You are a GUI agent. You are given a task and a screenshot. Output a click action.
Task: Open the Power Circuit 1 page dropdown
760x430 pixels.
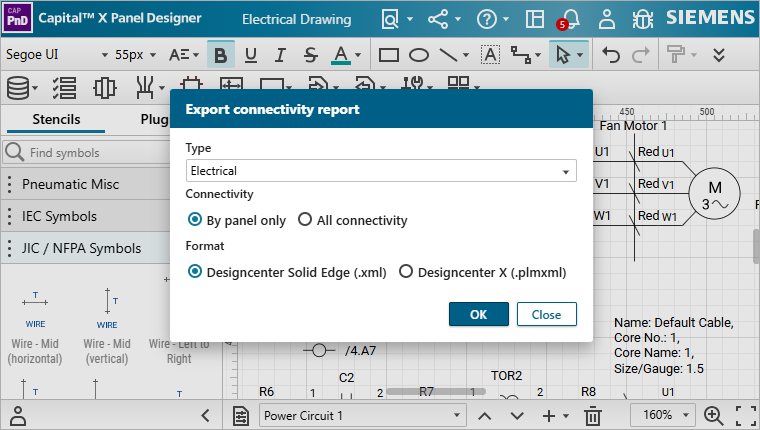coord(363,416)
